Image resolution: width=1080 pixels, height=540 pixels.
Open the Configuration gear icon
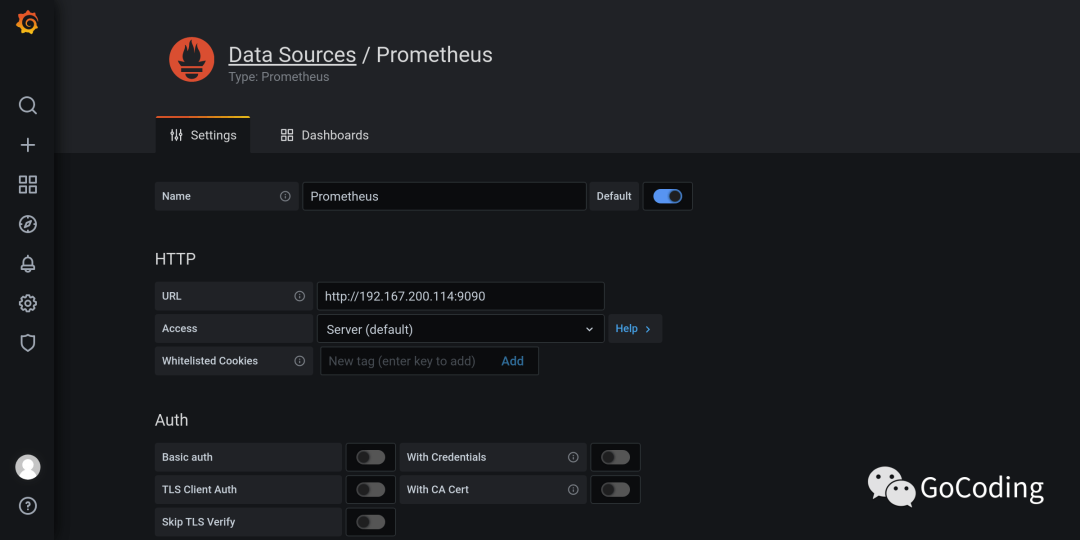[28, 303]
